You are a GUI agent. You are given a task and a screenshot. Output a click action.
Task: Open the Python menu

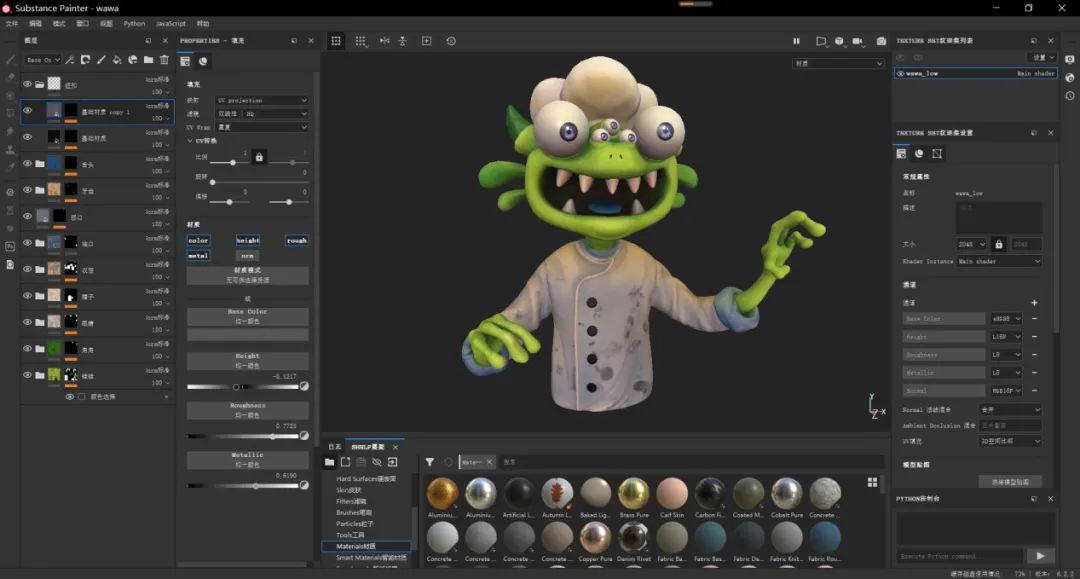134,23
